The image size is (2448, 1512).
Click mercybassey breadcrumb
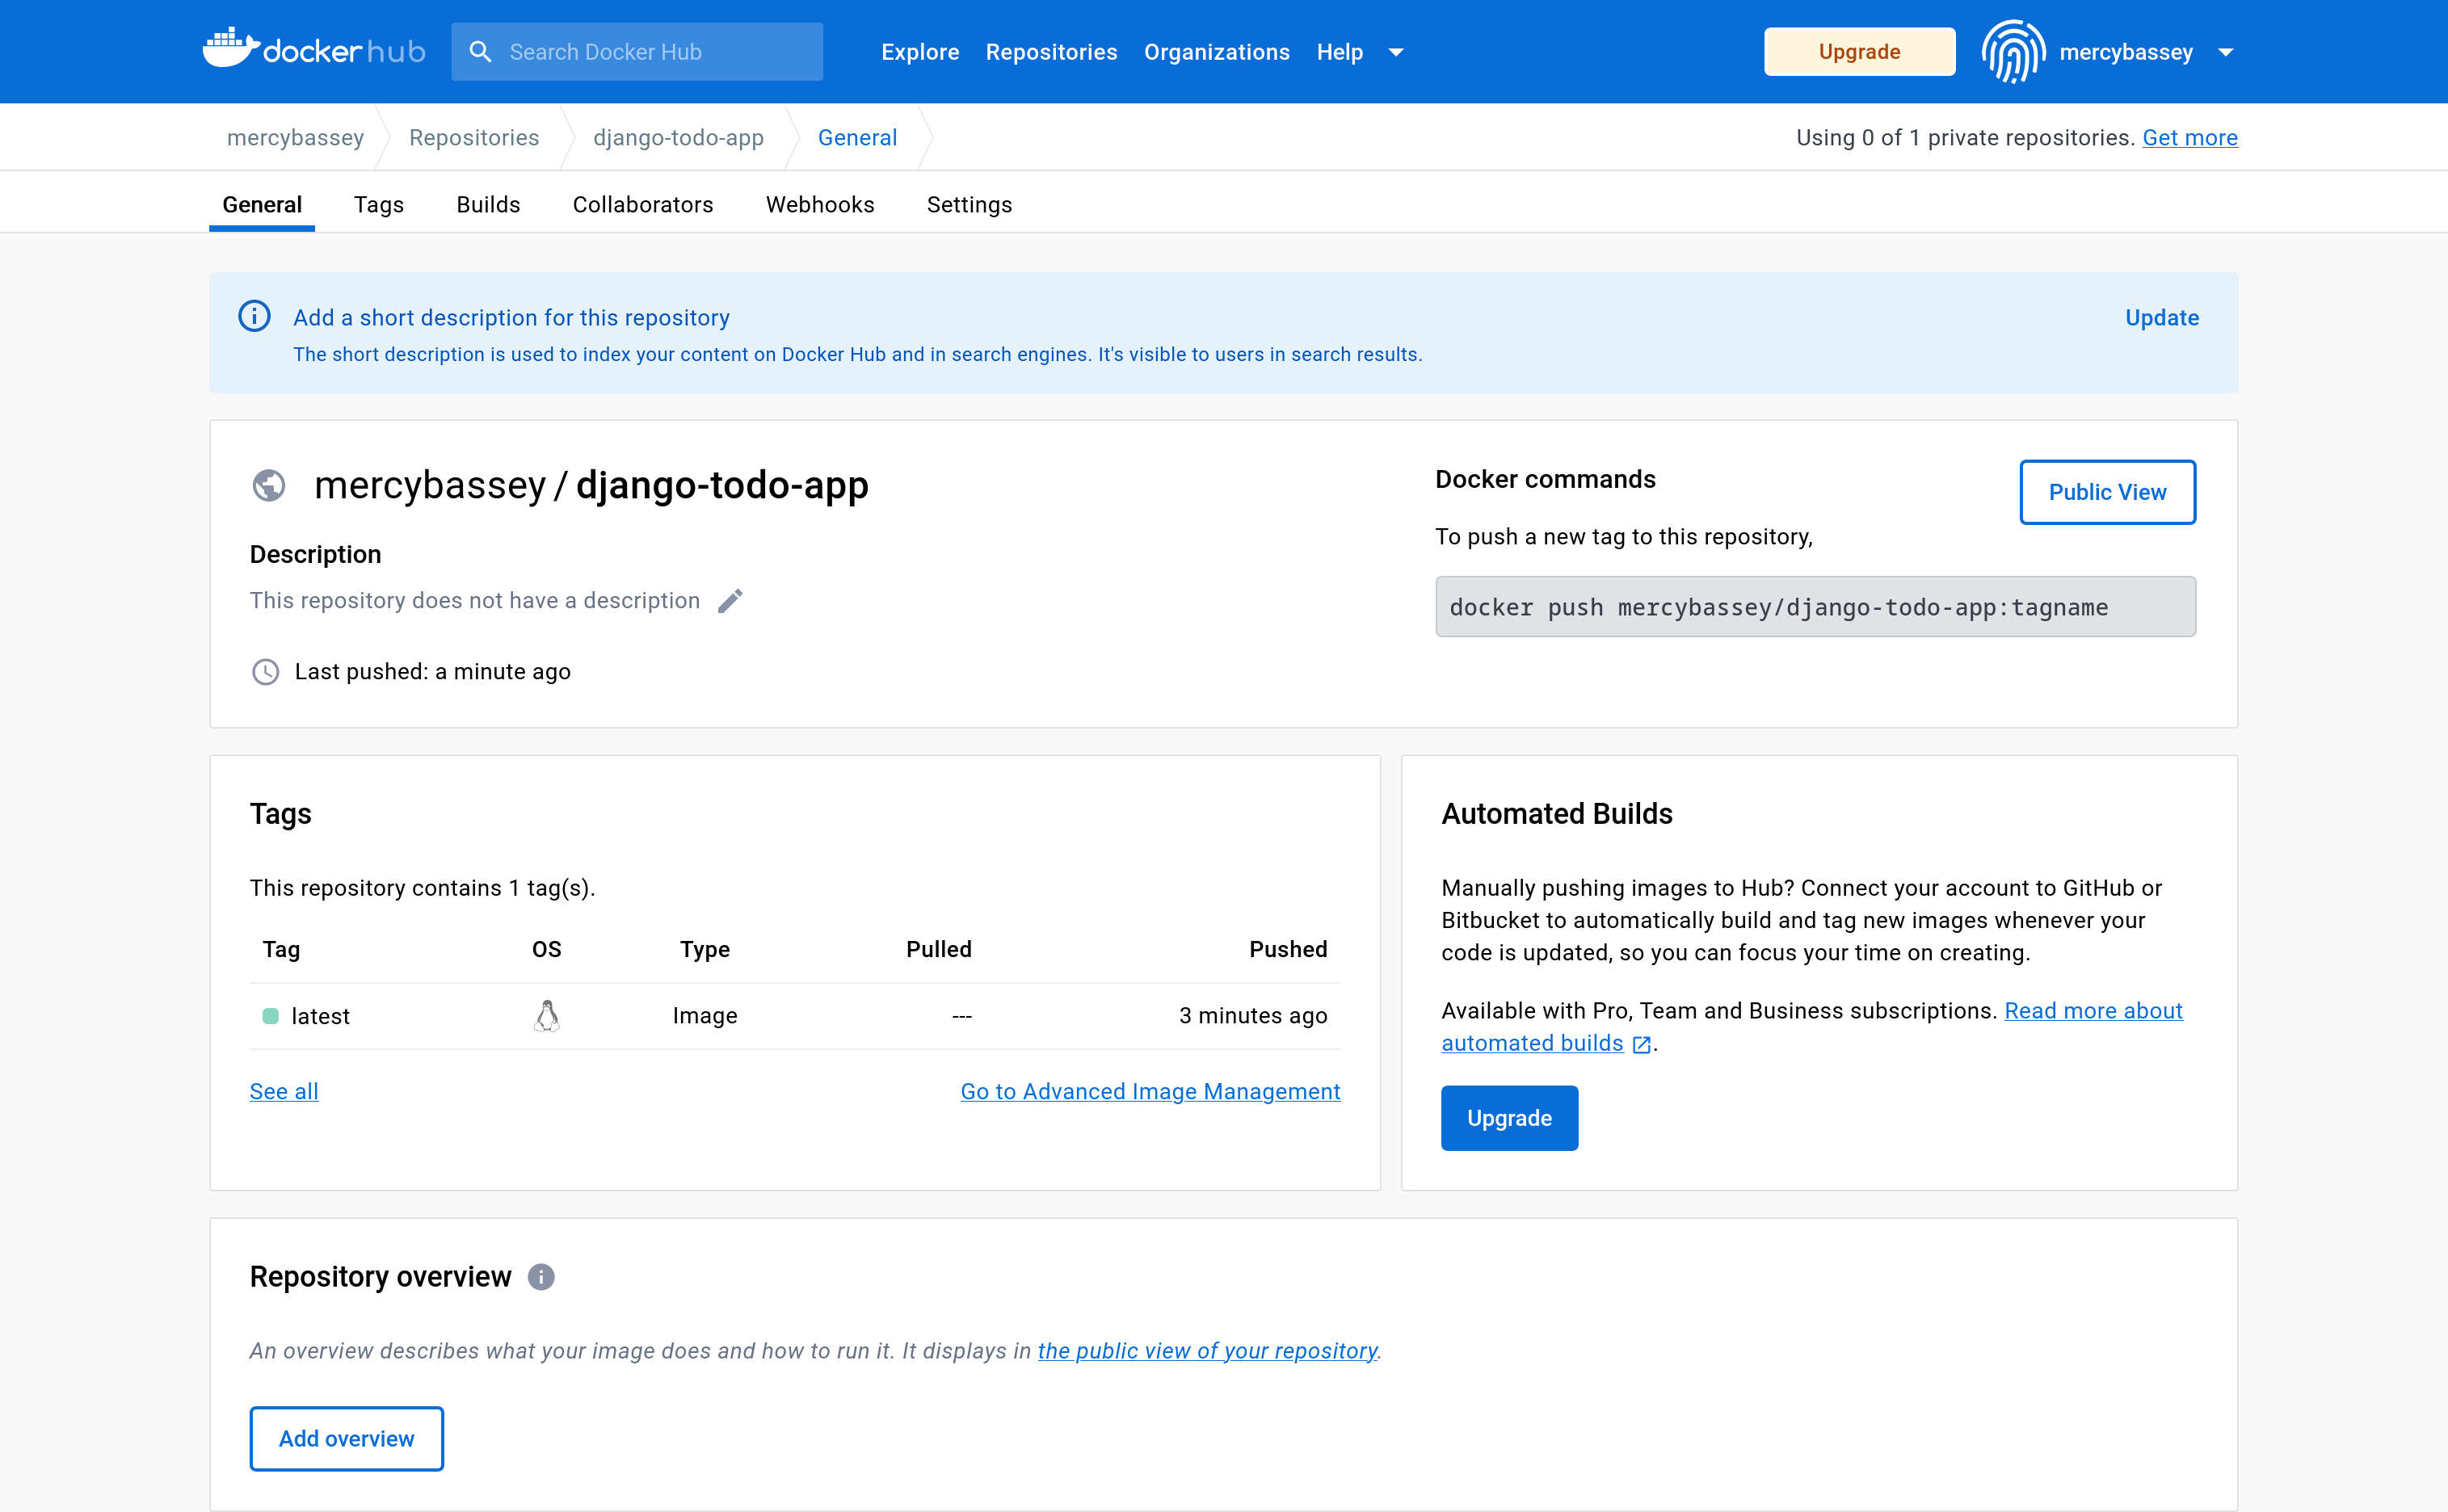pyautogui.click(x=295, y=138)
